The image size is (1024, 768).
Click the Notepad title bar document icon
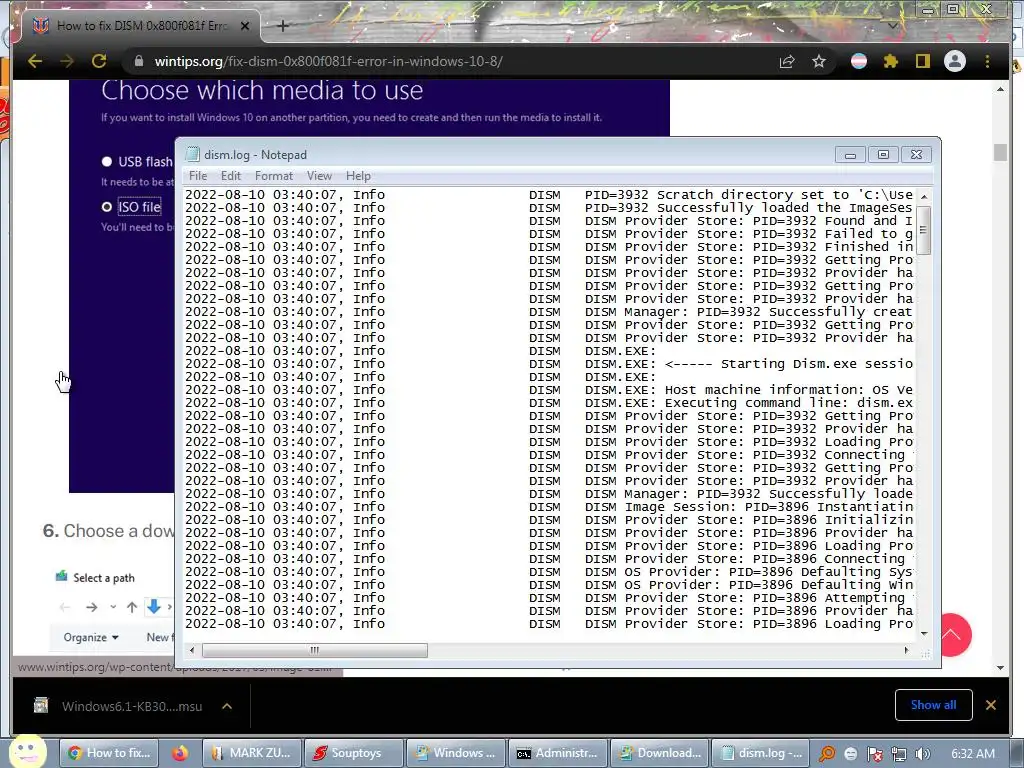coord(192,154)
